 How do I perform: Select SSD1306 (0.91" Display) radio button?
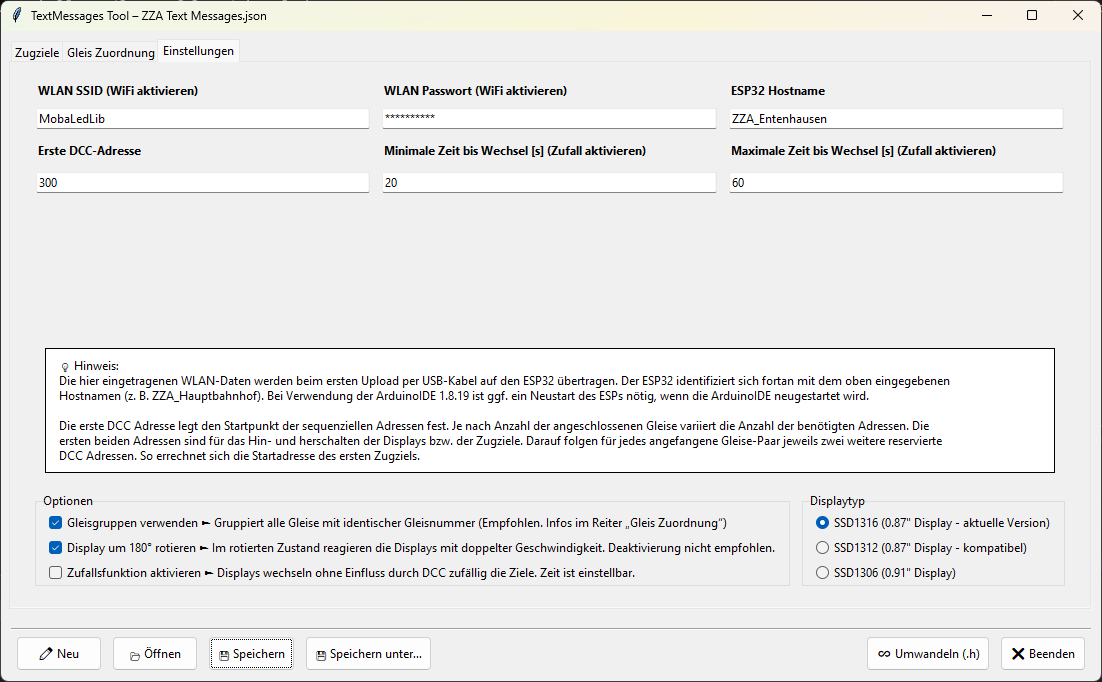point(823,573)
